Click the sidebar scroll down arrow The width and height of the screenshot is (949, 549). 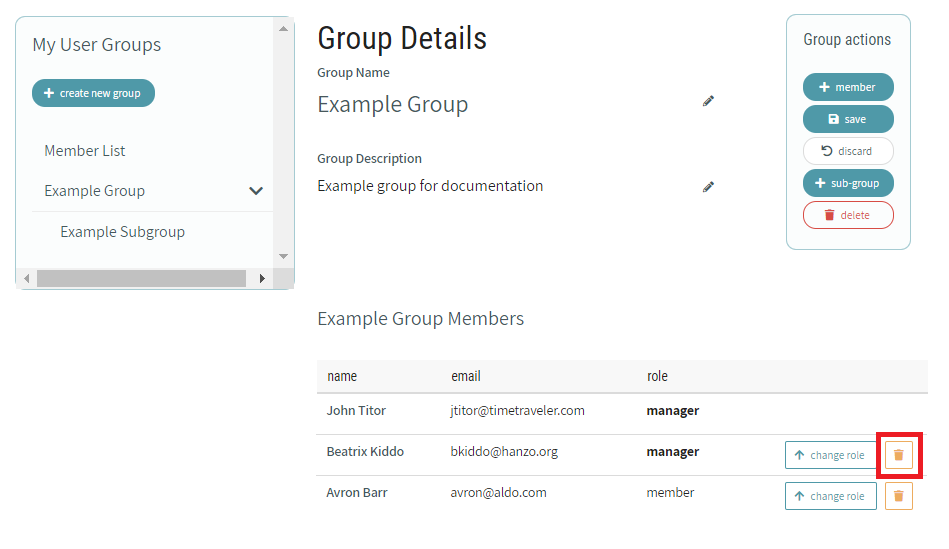click(283, 257)
